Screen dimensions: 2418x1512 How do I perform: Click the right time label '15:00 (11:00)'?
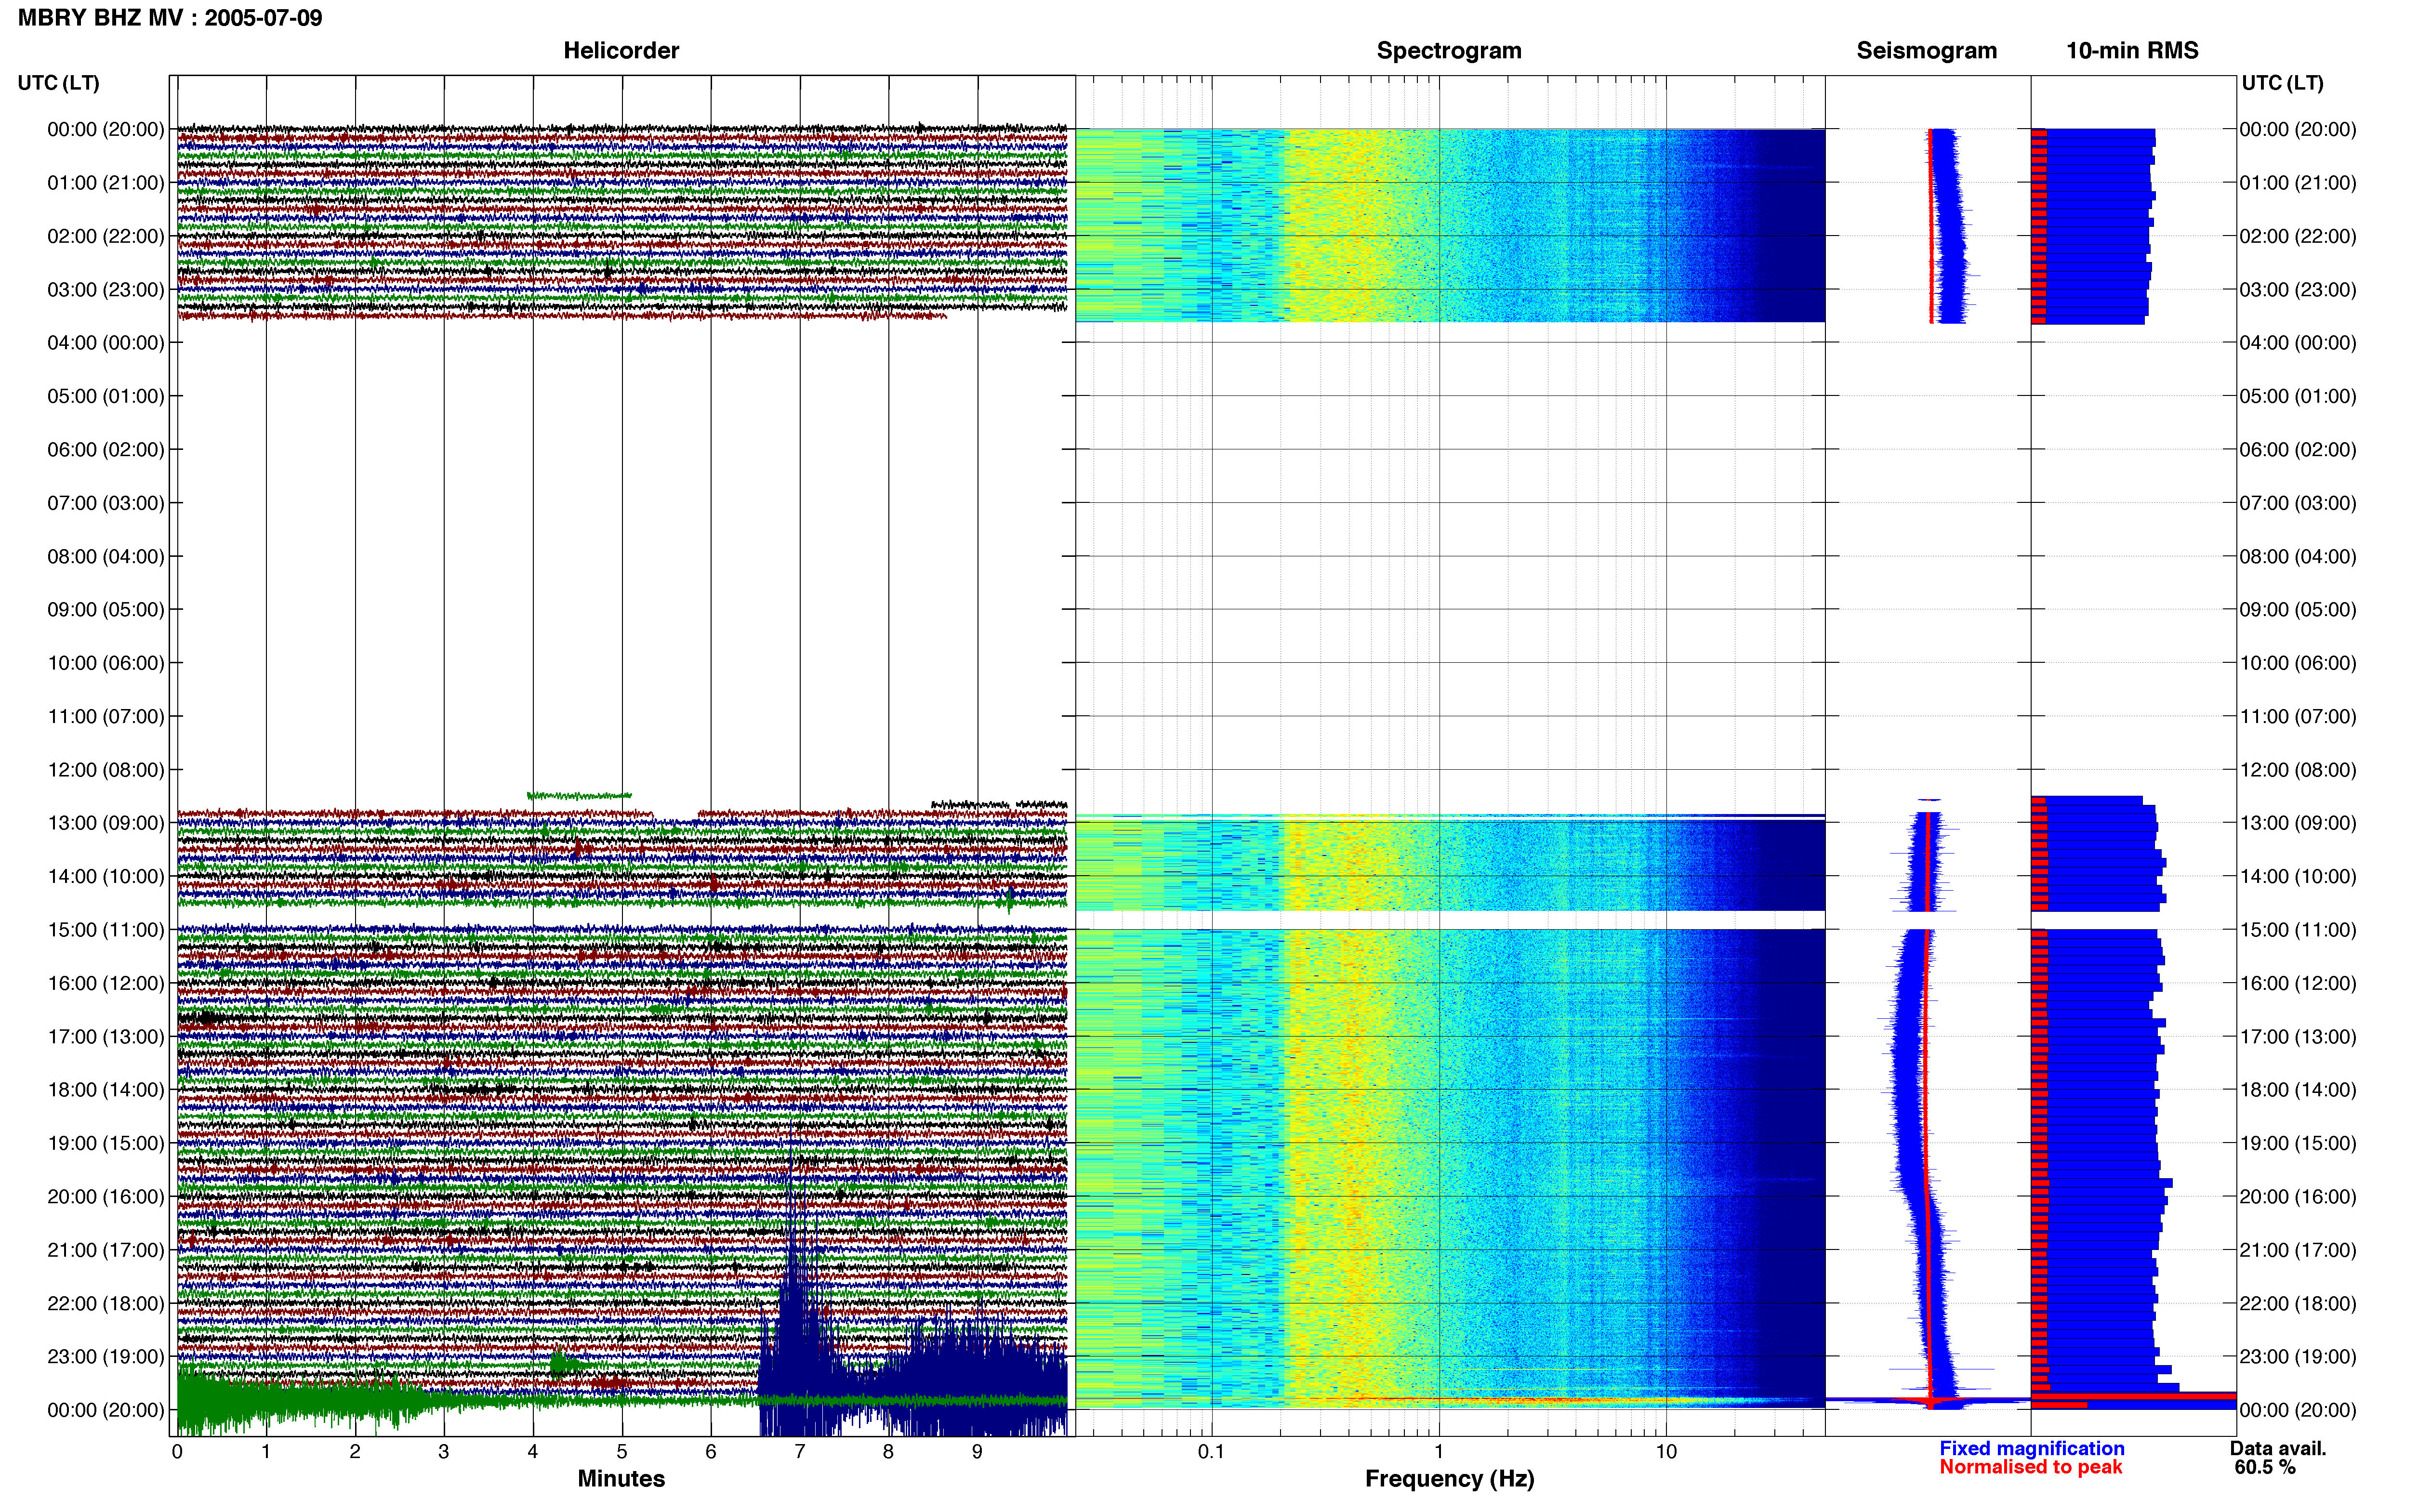pos(2297,930)
